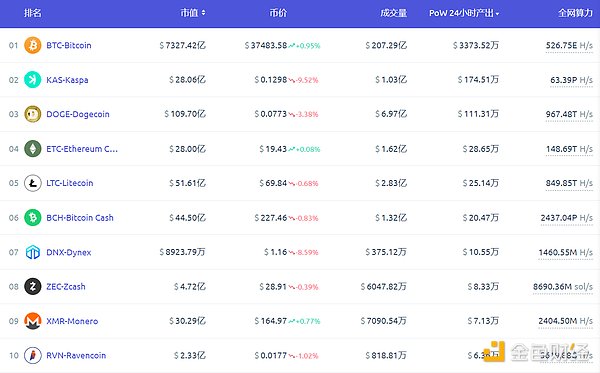Click Kaspa hashrate 63.39P H/s
The image size is (600, 373).
[572, 80]
